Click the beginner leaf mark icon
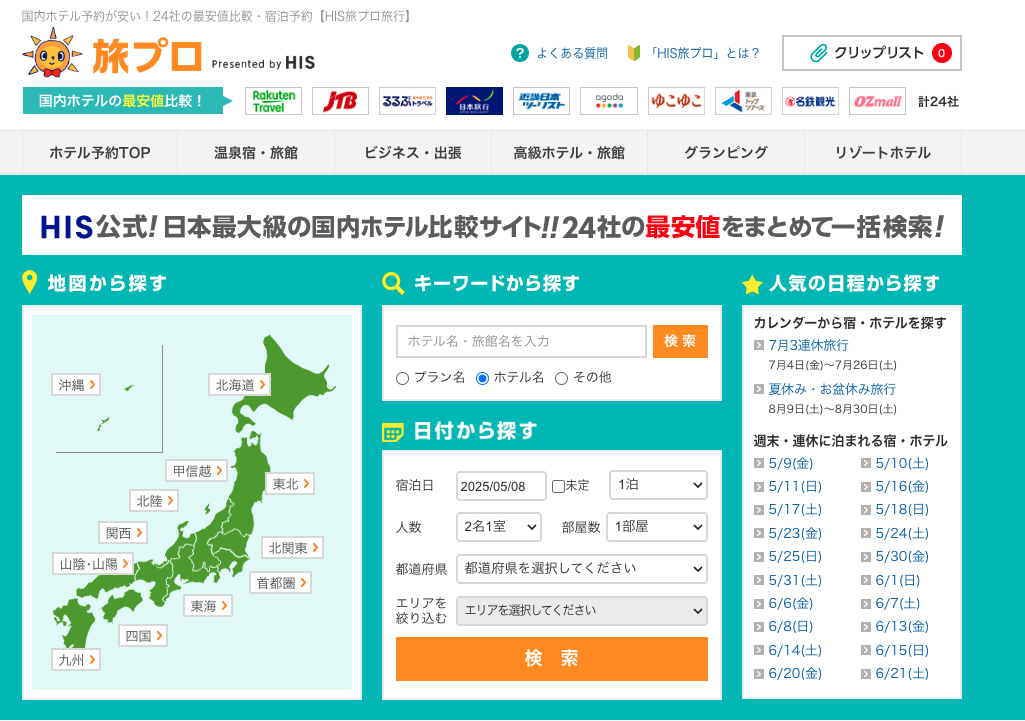This screenshot has height=721, width=1025. click(x=633, y=53)
